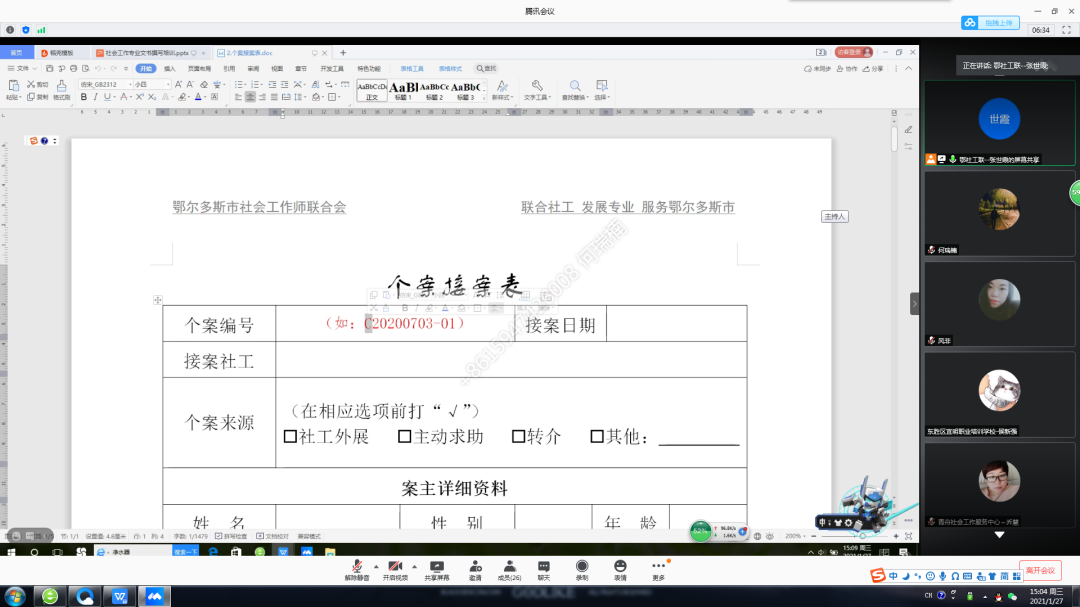This screenshot has height=607, width=1080.
Task: Open the 表情 reactions icon
Action: click(x=620, y=568)
